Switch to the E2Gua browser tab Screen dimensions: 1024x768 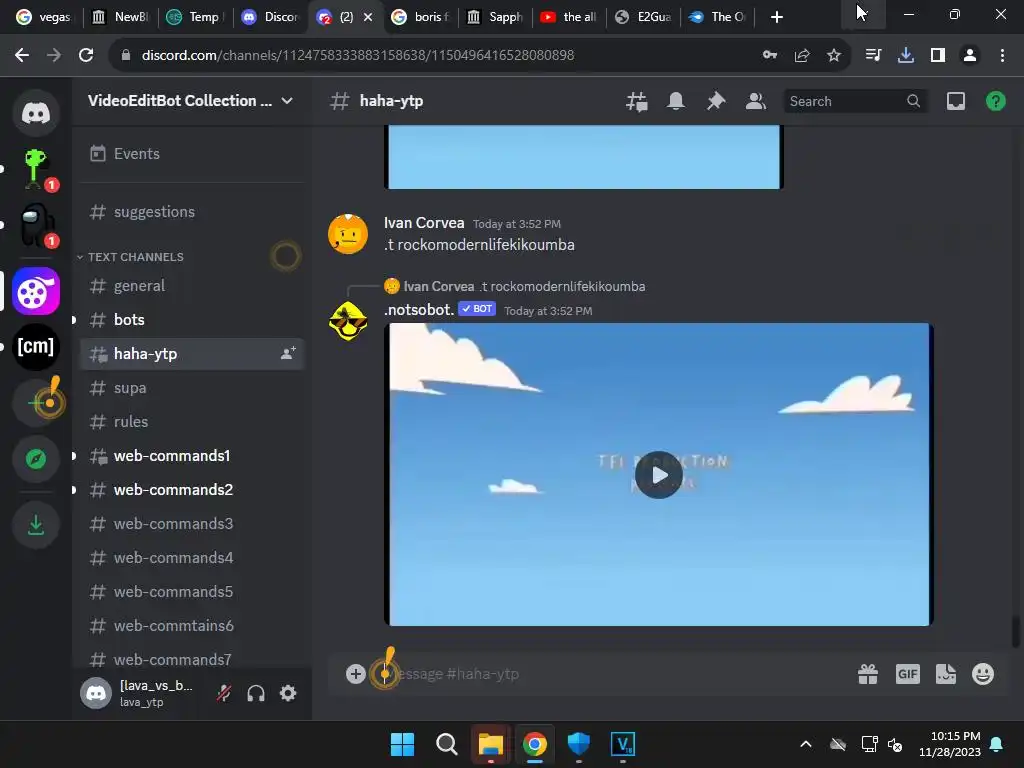pos(643,17)
